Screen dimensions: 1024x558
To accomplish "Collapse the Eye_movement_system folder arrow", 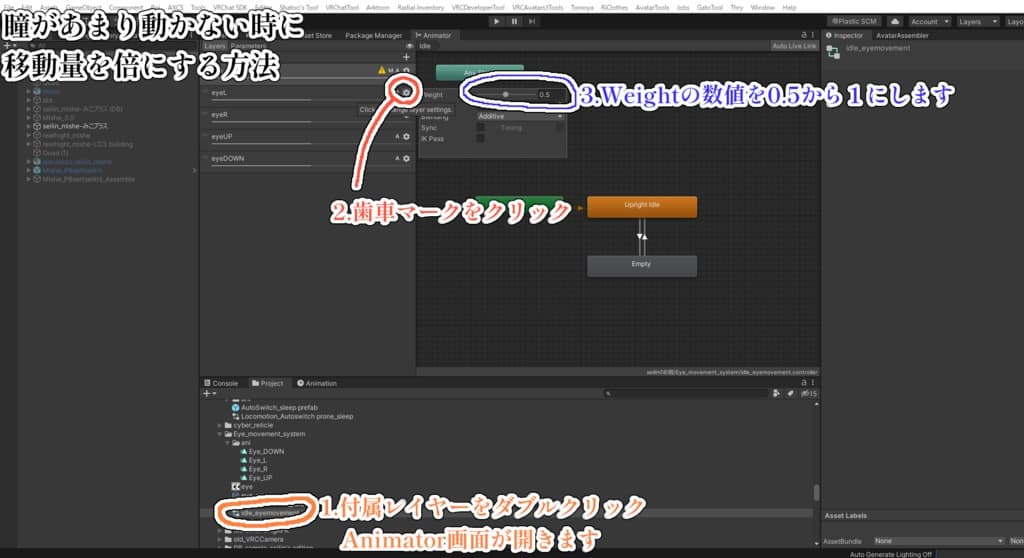I will pyautogui.click(x=220, y=434).
